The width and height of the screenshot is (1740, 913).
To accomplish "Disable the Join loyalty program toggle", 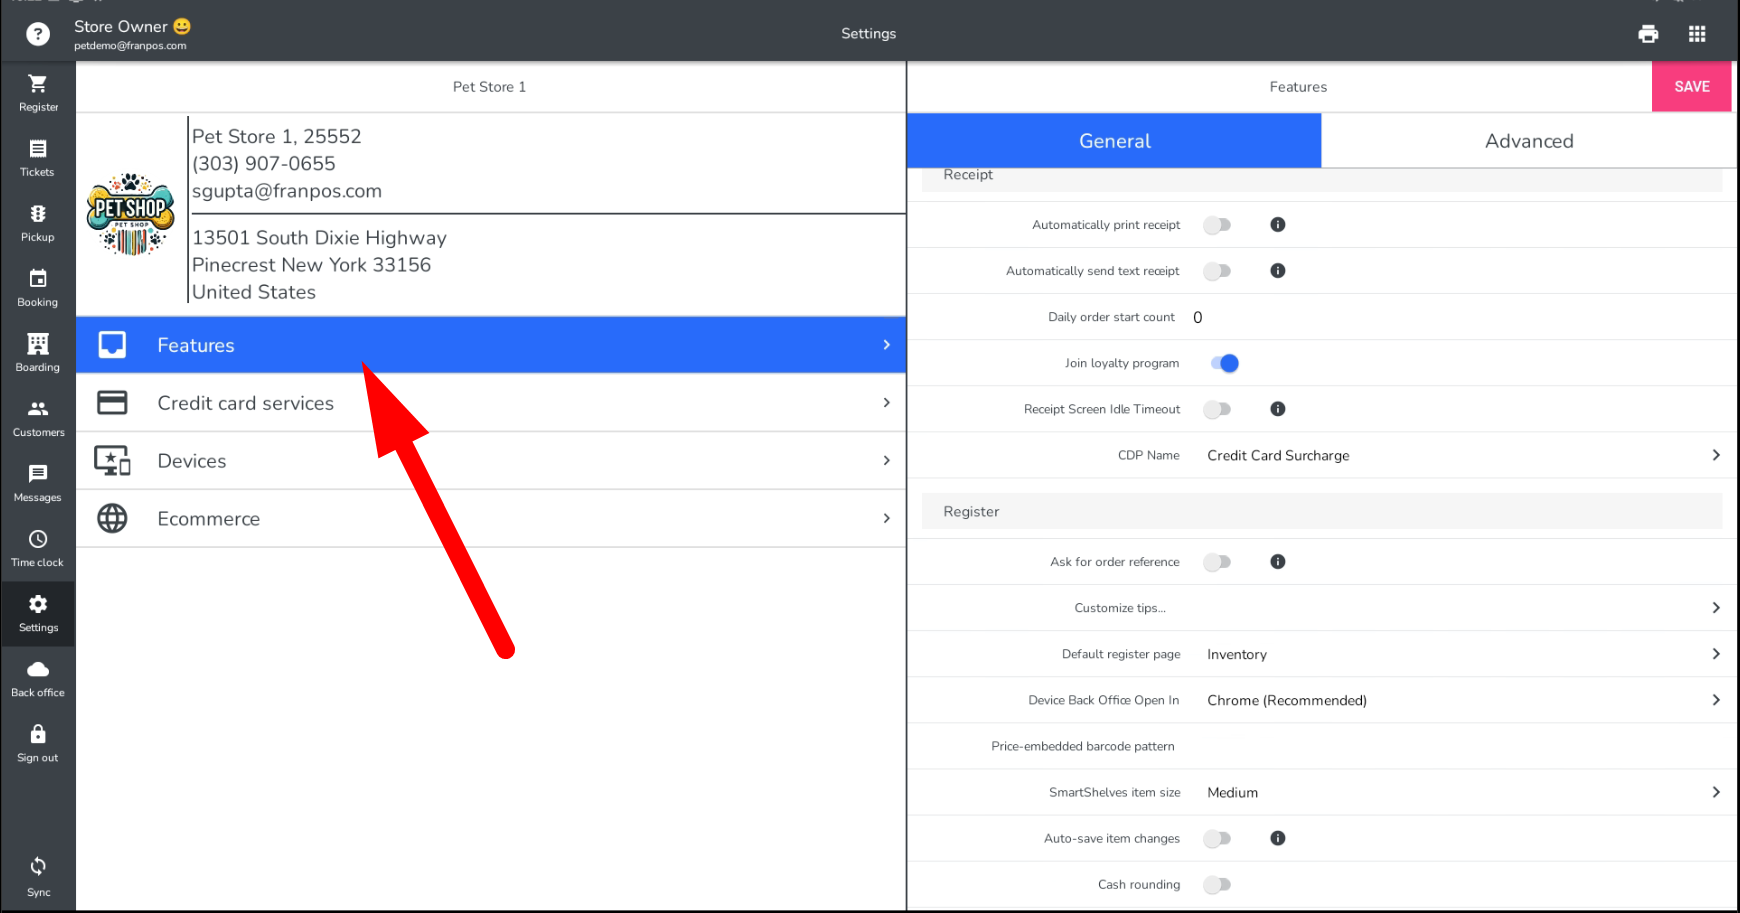I will pyautogui.click(x=1224, y=363).
